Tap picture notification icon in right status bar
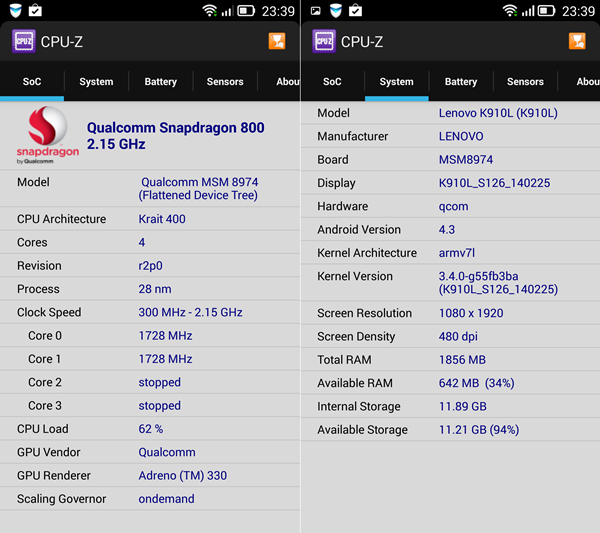Viewport: 600px width, 533px height. tap(316, 11)
